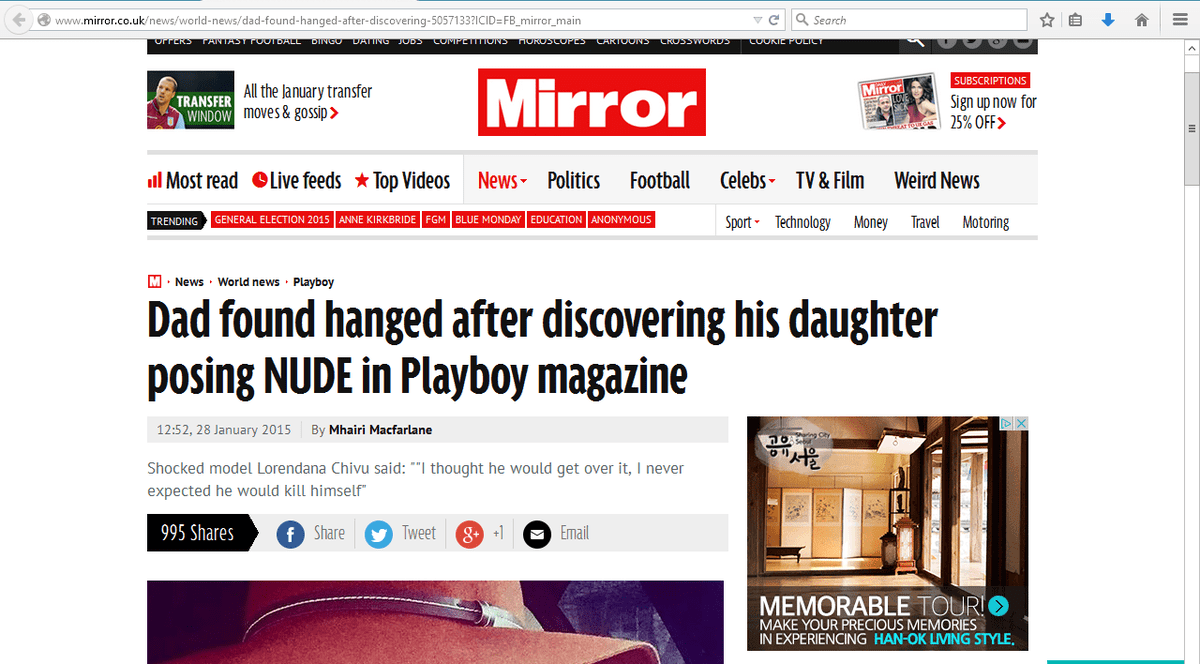Expand the Celebs dropdown menu
1200x664 pixels.
(x=748, y=181)
